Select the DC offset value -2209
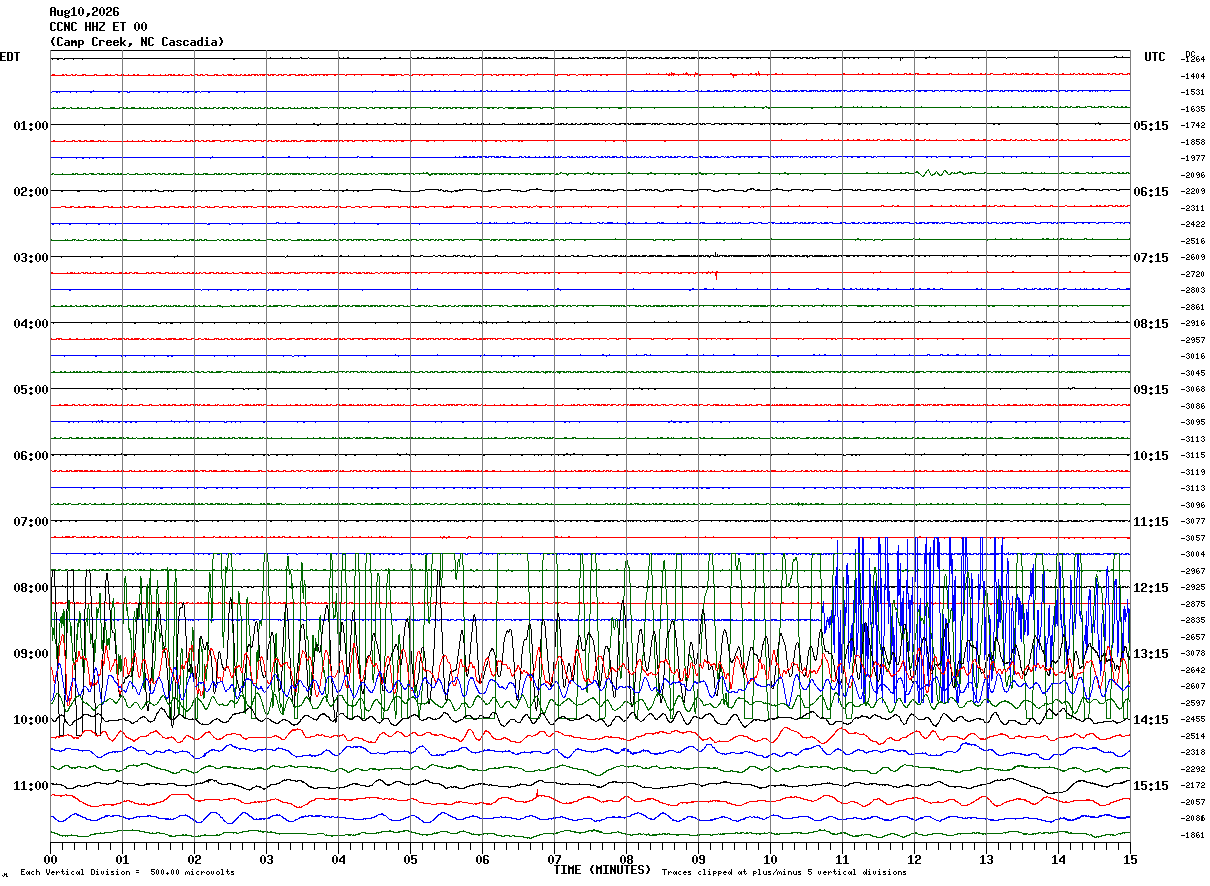Viewport: 1210px width, 886px height. (1192, 191)
